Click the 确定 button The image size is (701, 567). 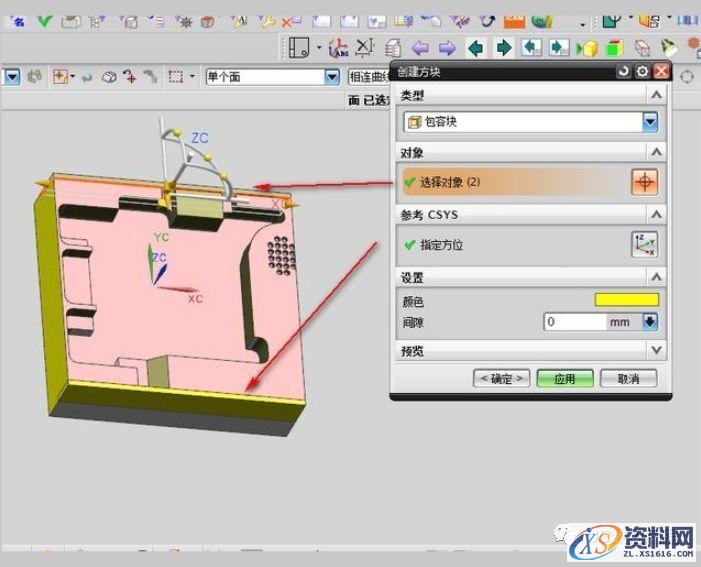501,379
